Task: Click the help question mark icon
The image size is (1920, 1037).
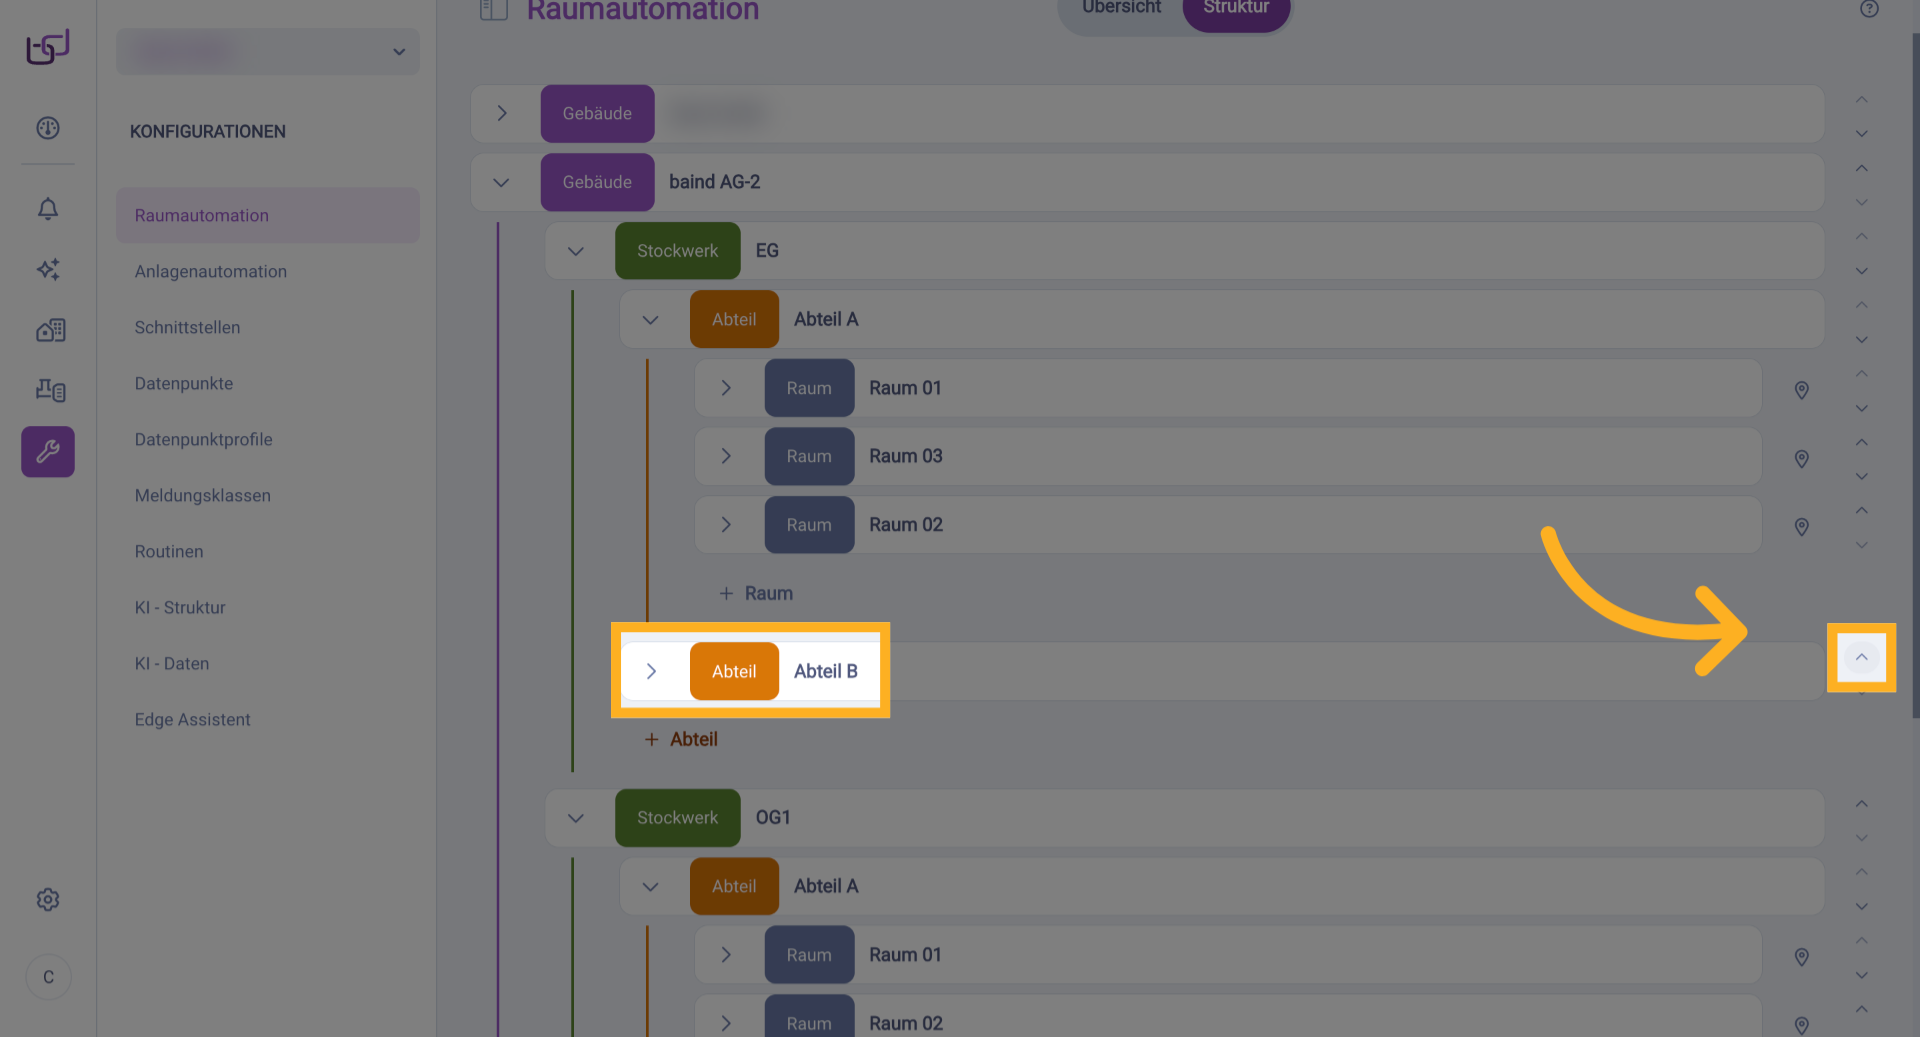Action: coord(1869,9)
